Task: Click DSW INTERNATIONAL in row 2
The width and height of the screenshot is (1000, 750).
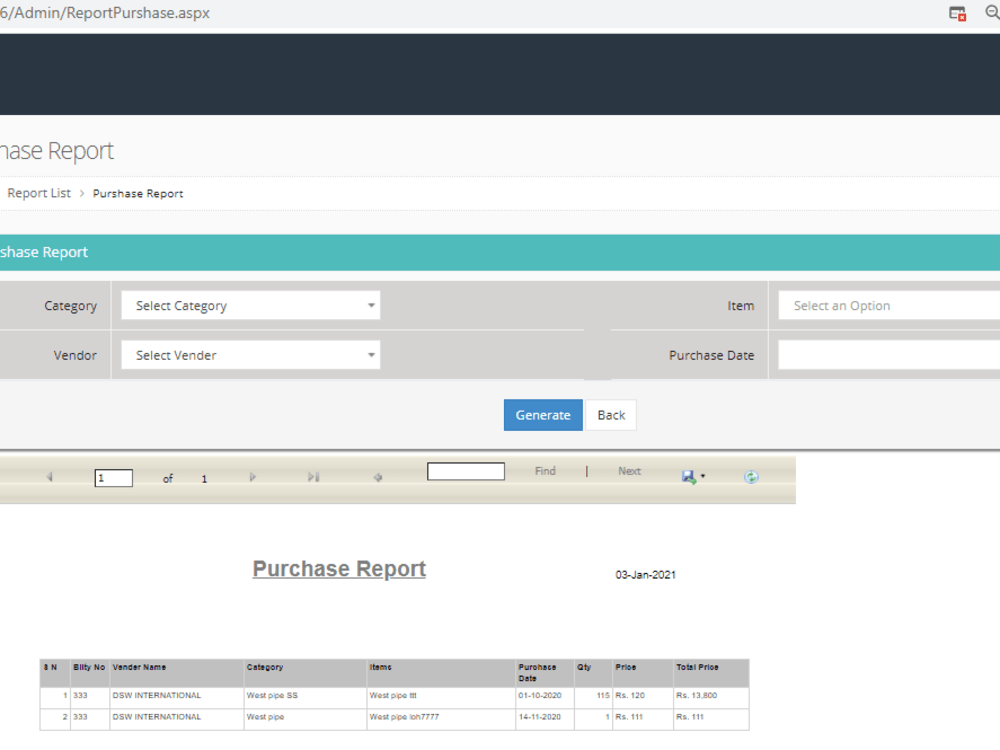Action: click(x=157, y=717)
